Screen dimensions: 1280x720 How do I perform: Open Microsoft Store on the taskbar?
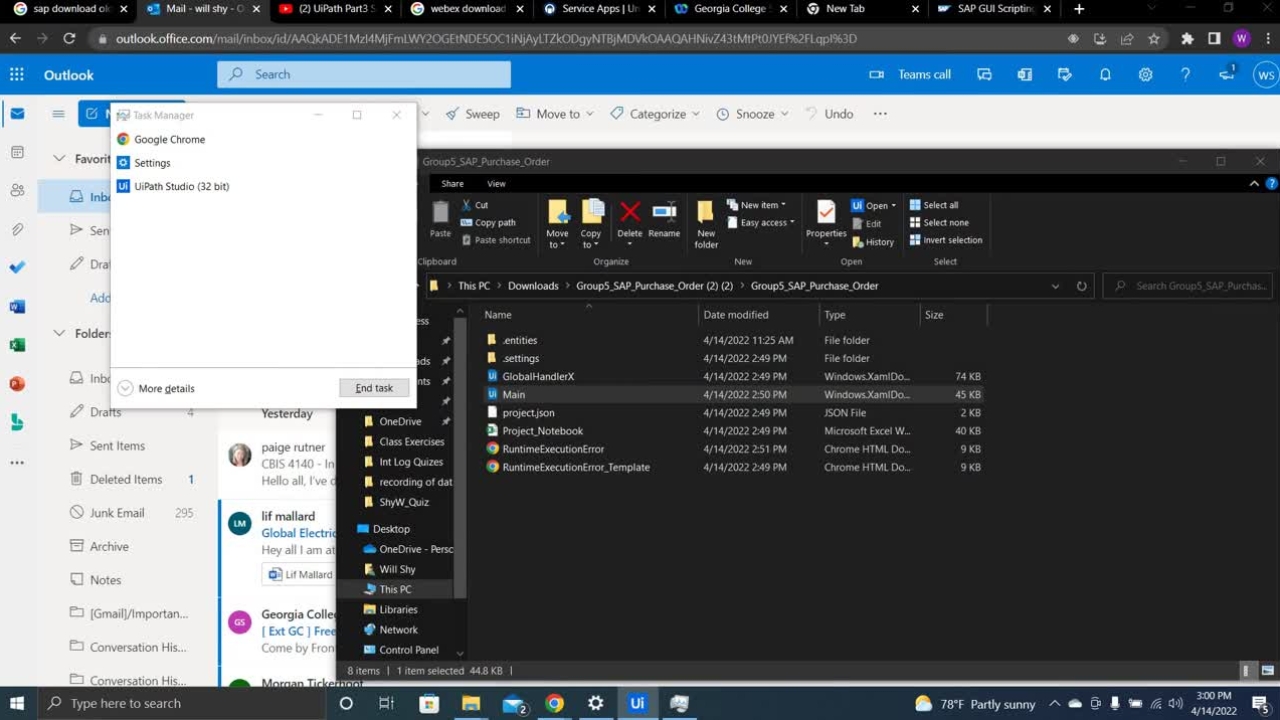click(x=429, y=703)
